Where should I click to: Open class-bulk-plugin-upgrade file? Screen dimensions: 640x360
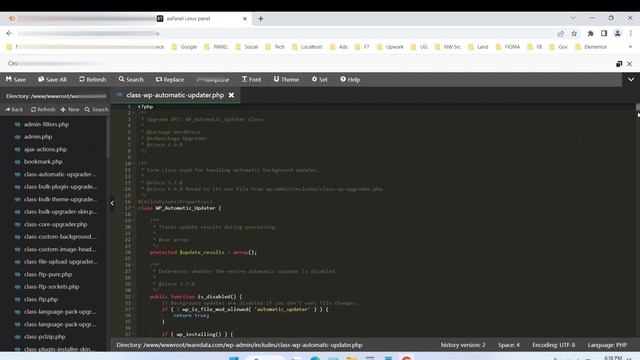[x=60, y=187]
